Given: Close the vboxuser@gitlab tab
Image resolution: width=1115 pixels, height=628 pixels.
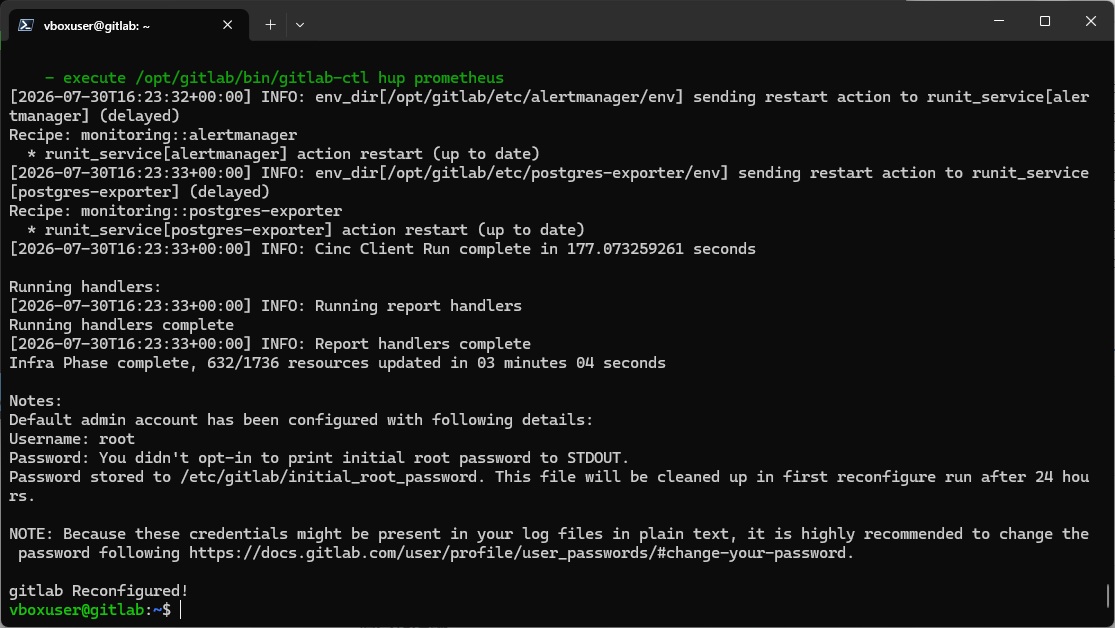Looking at the screenshot, I should [x=228, y=25].
